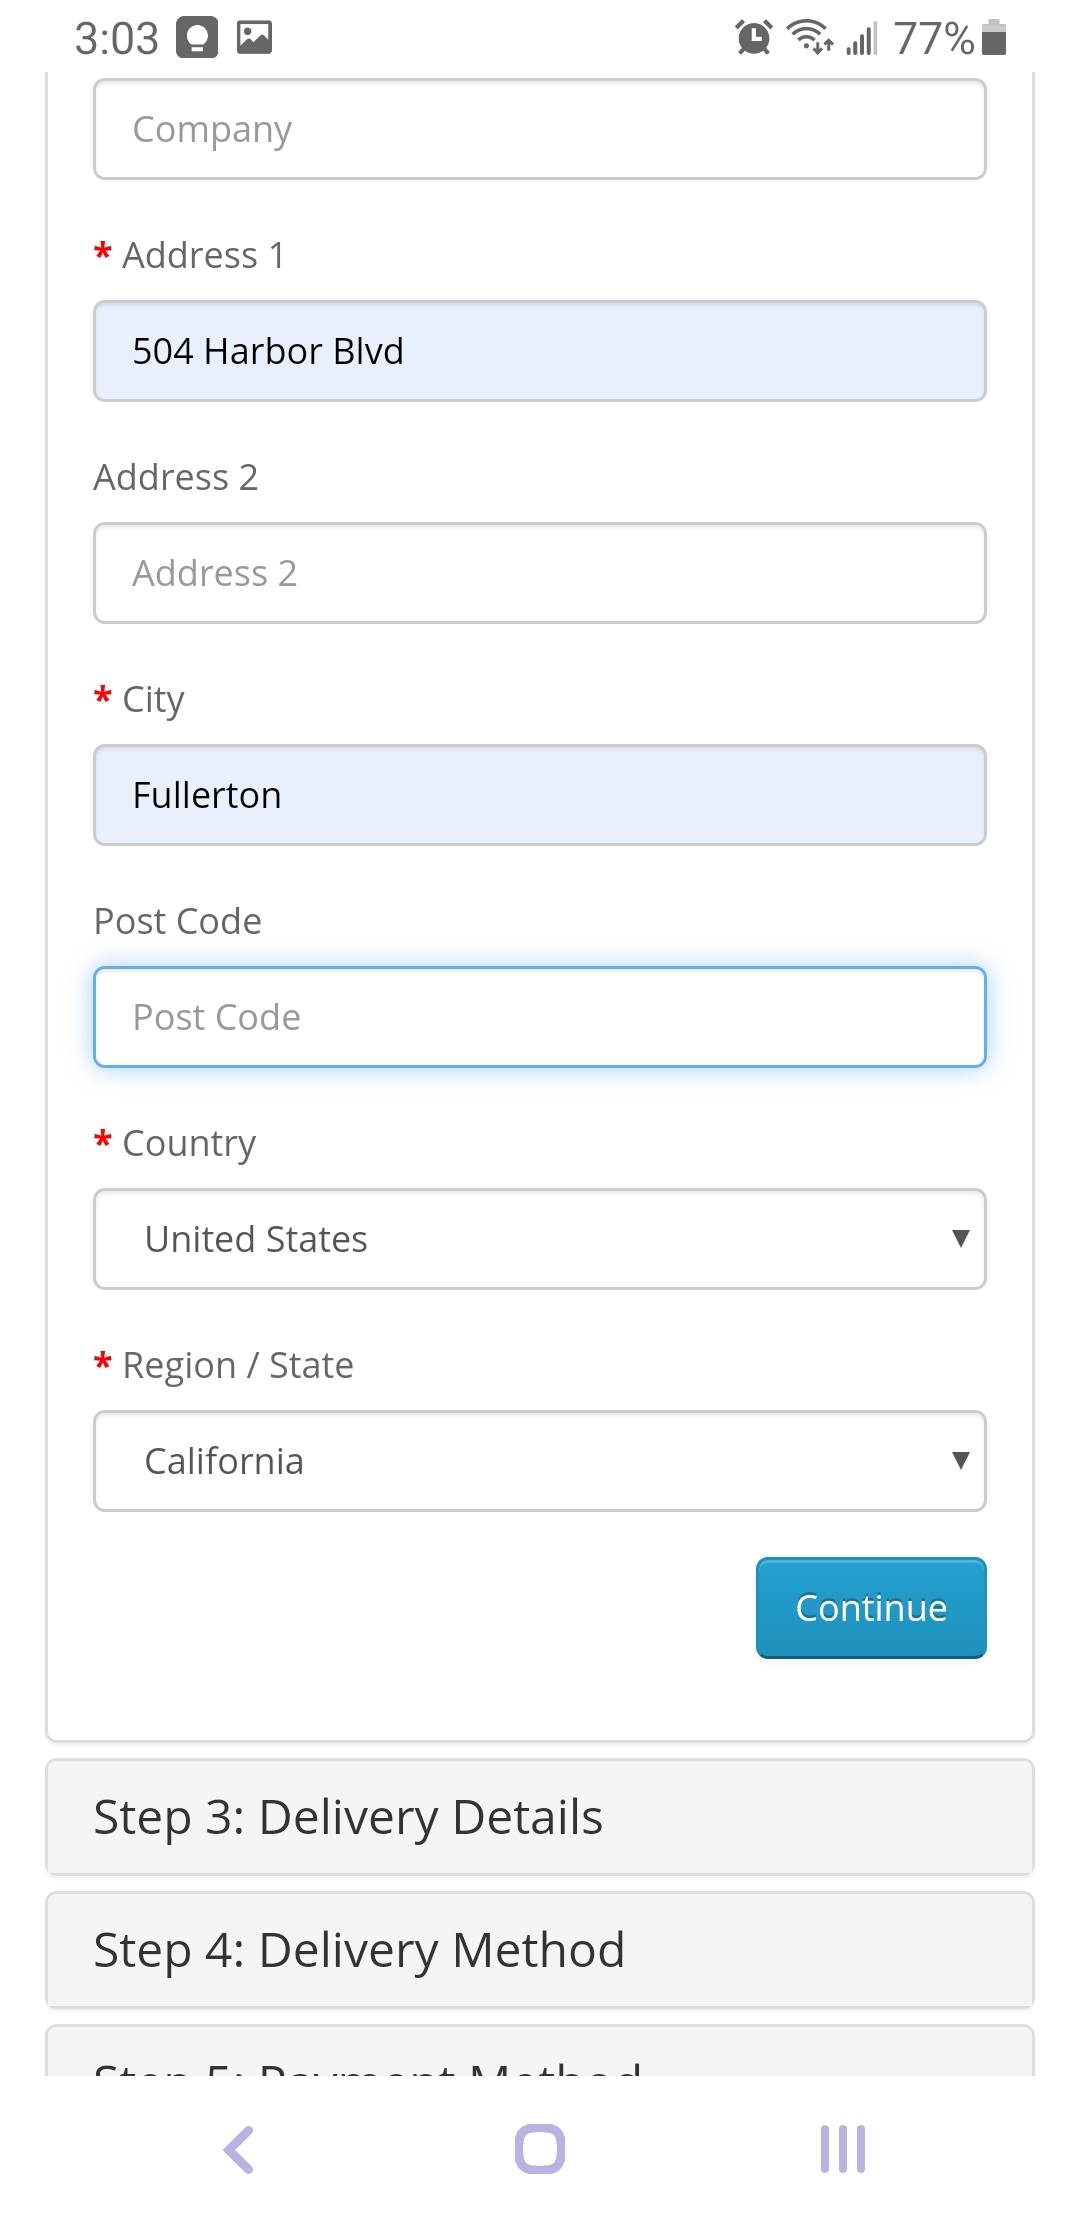
Task: Expand Step 4: Delivery Method section
Action: tap(540, 1950)
